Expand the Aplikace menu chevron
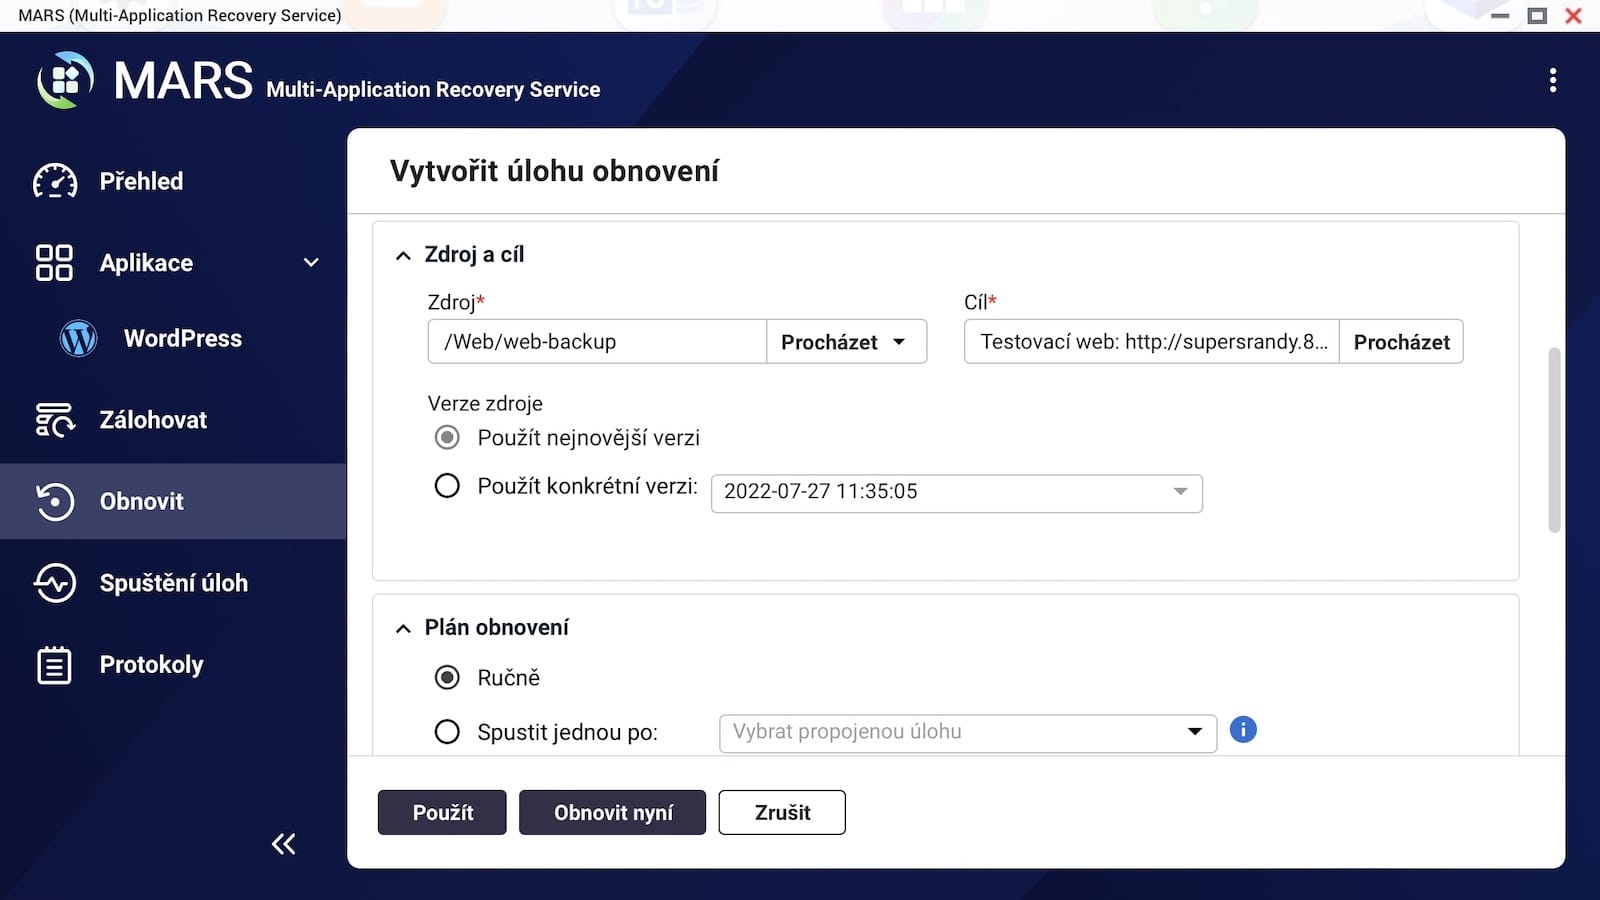 311,263
